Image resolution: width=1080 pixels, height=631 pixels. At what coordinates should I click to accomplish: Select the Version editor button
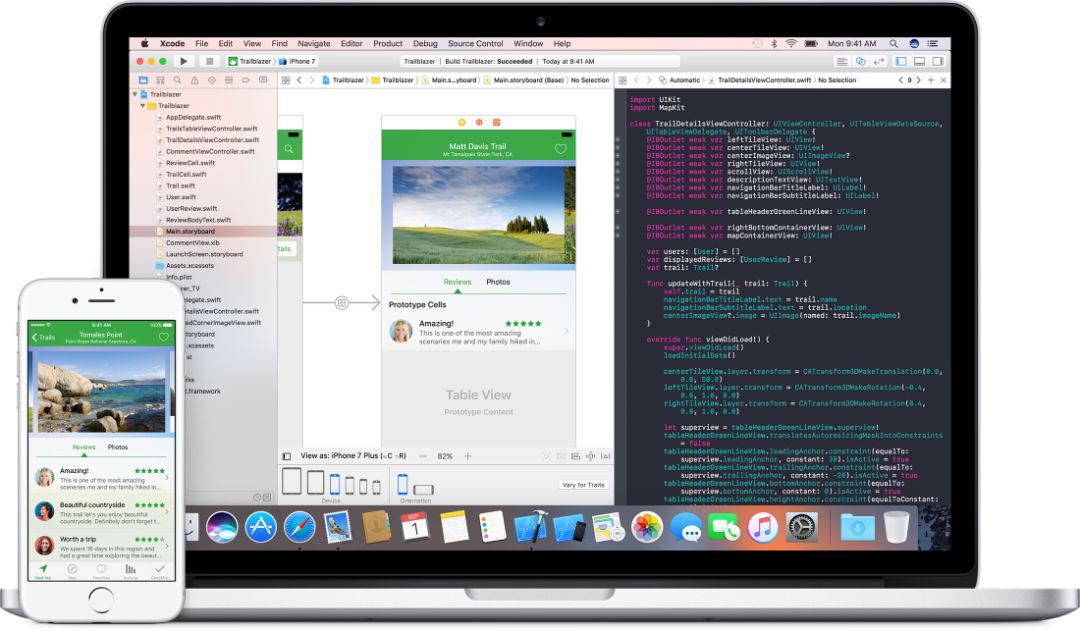(x=879, y=61)
